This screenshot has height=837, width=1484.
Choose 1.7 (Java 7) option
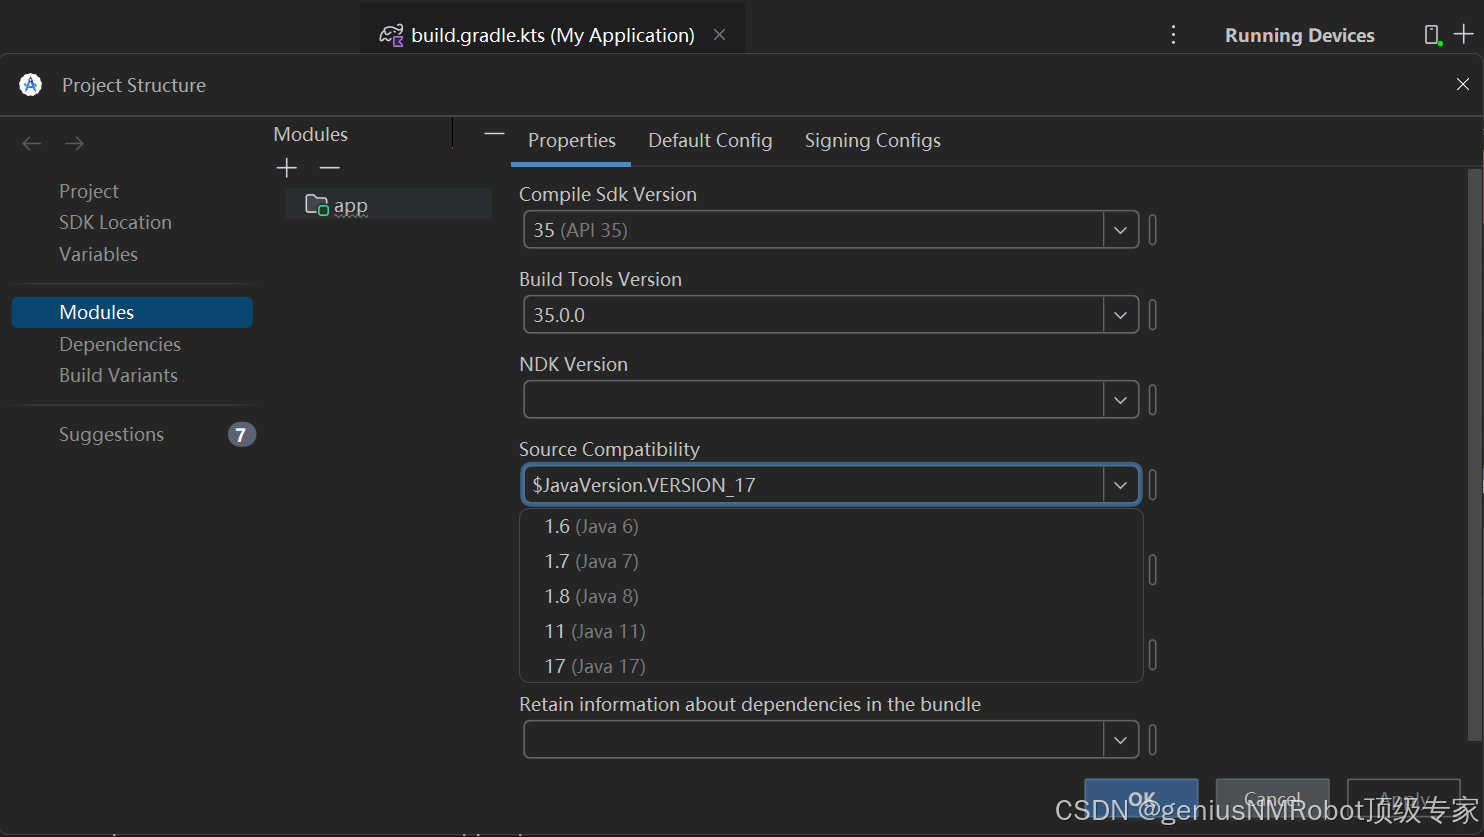pos(831,561)
